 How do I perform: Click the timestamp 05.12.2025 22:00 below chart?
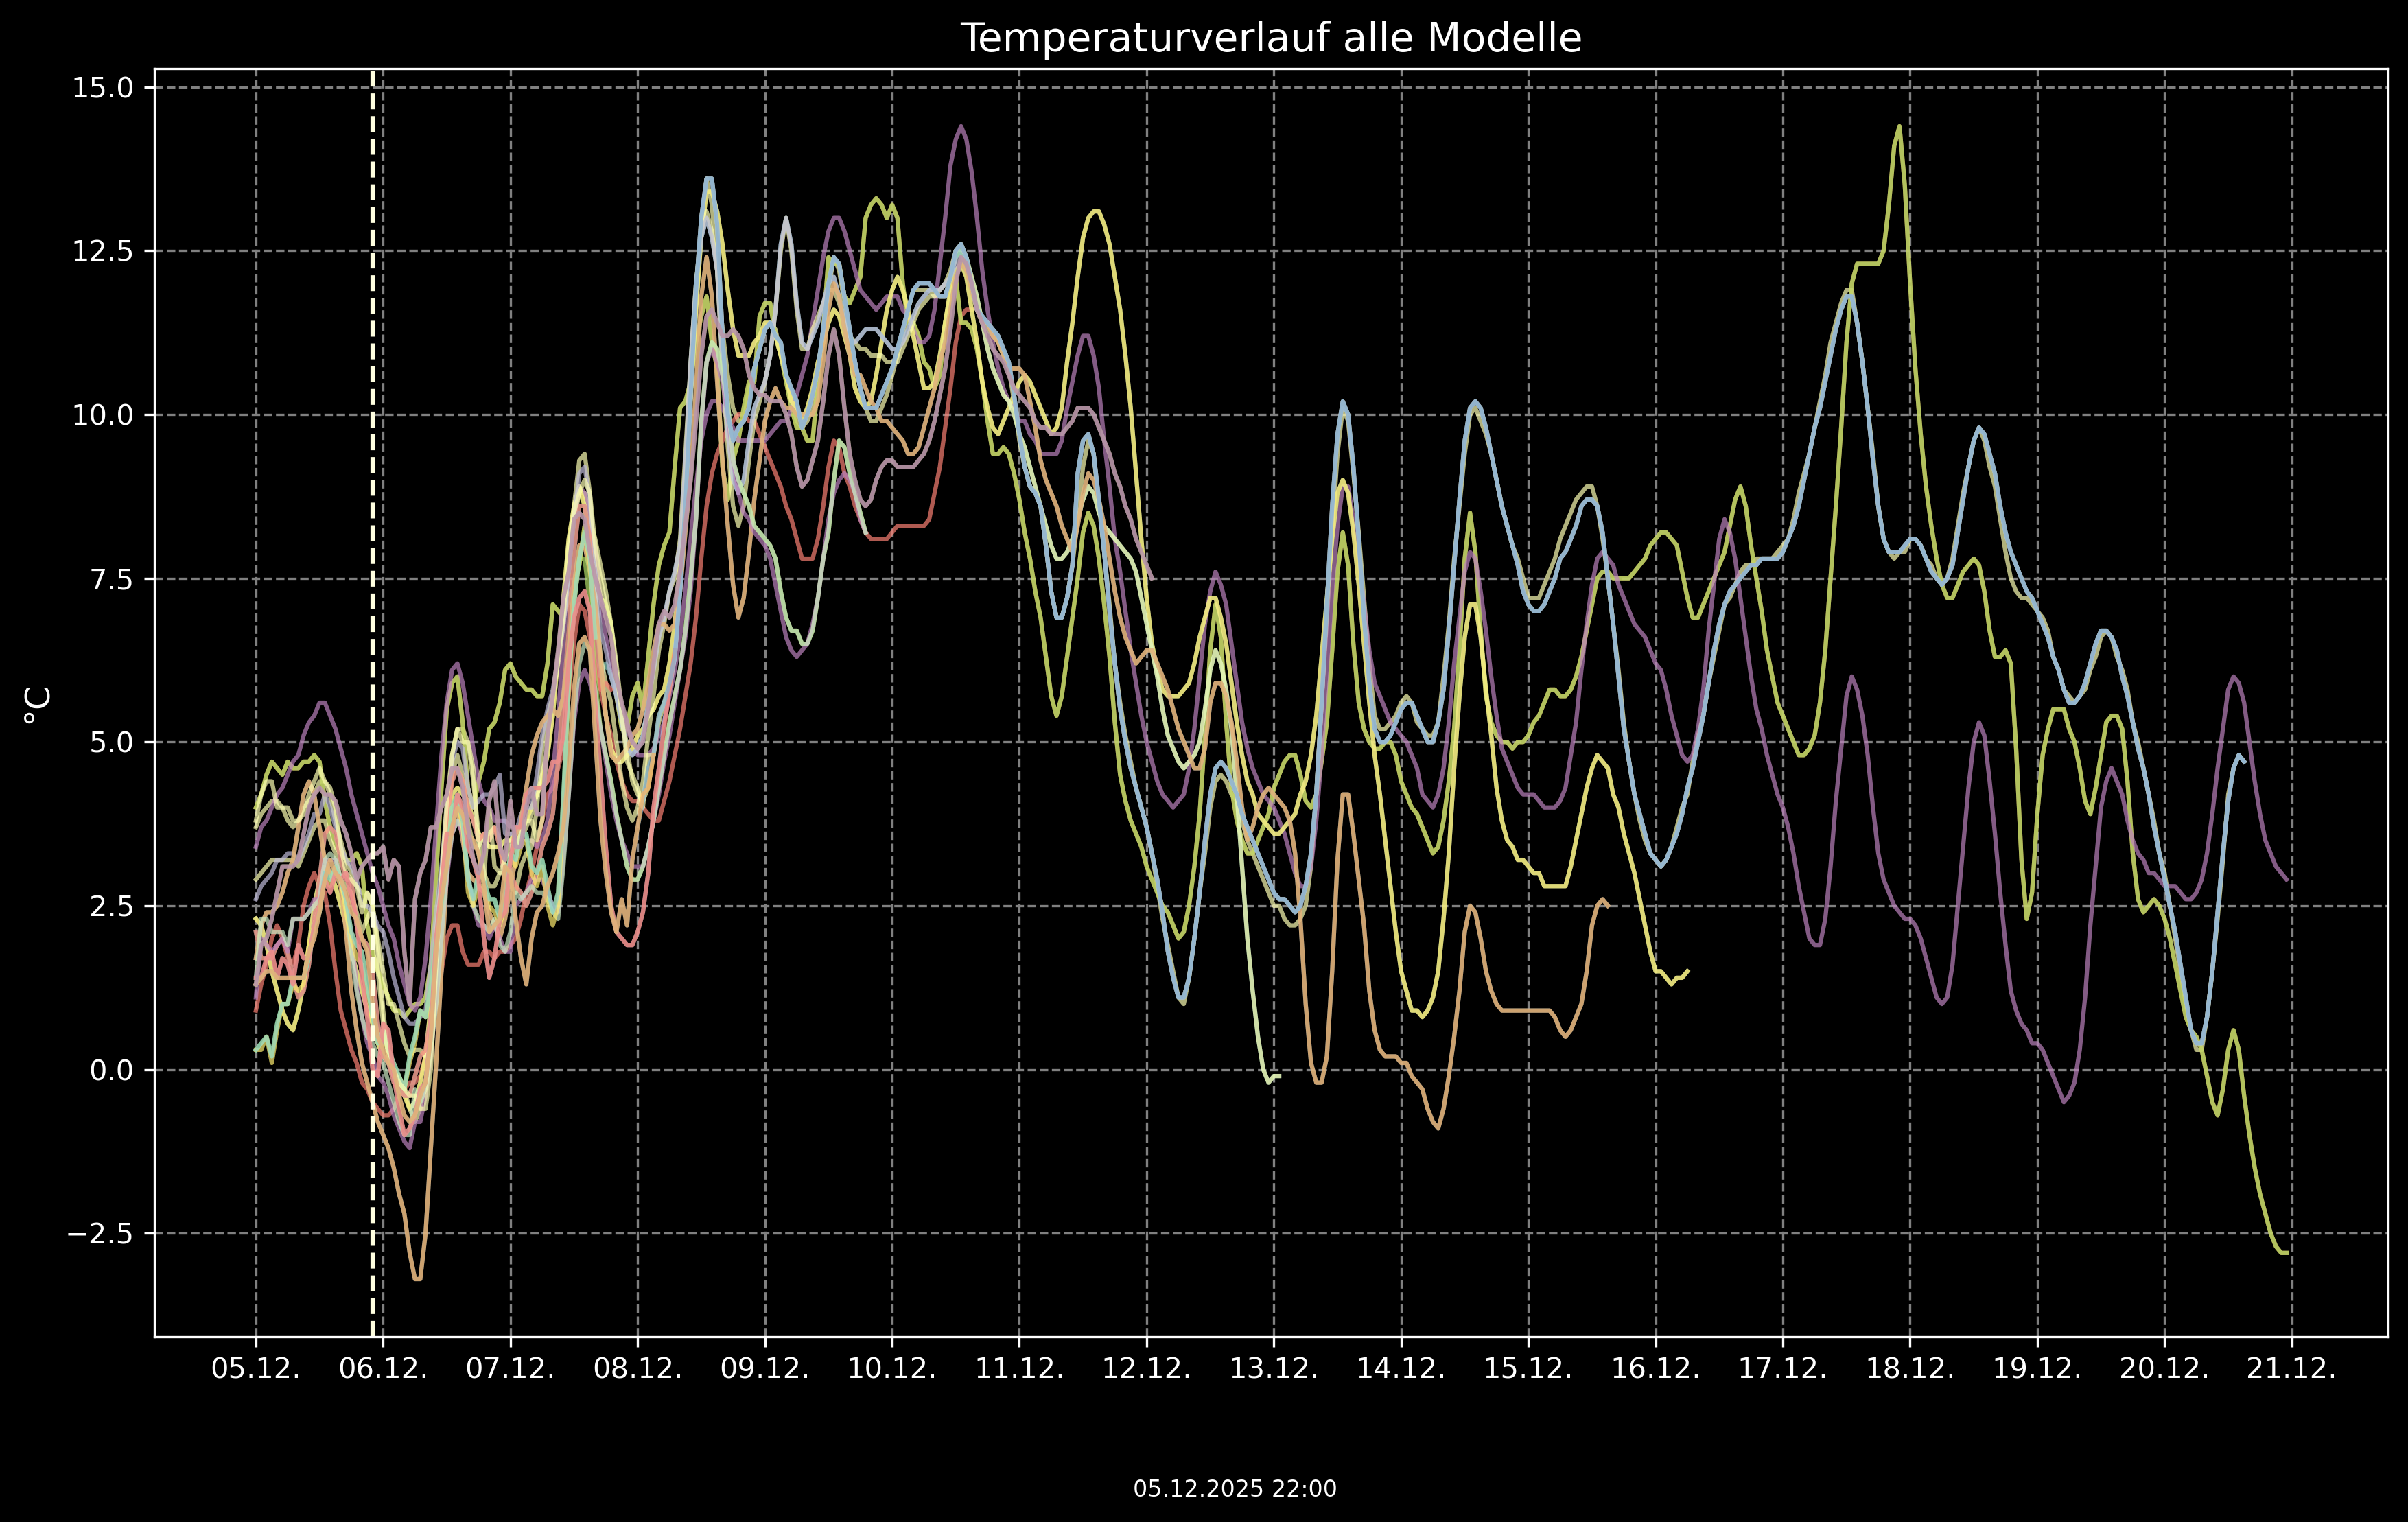(x=1234, y=1489)
